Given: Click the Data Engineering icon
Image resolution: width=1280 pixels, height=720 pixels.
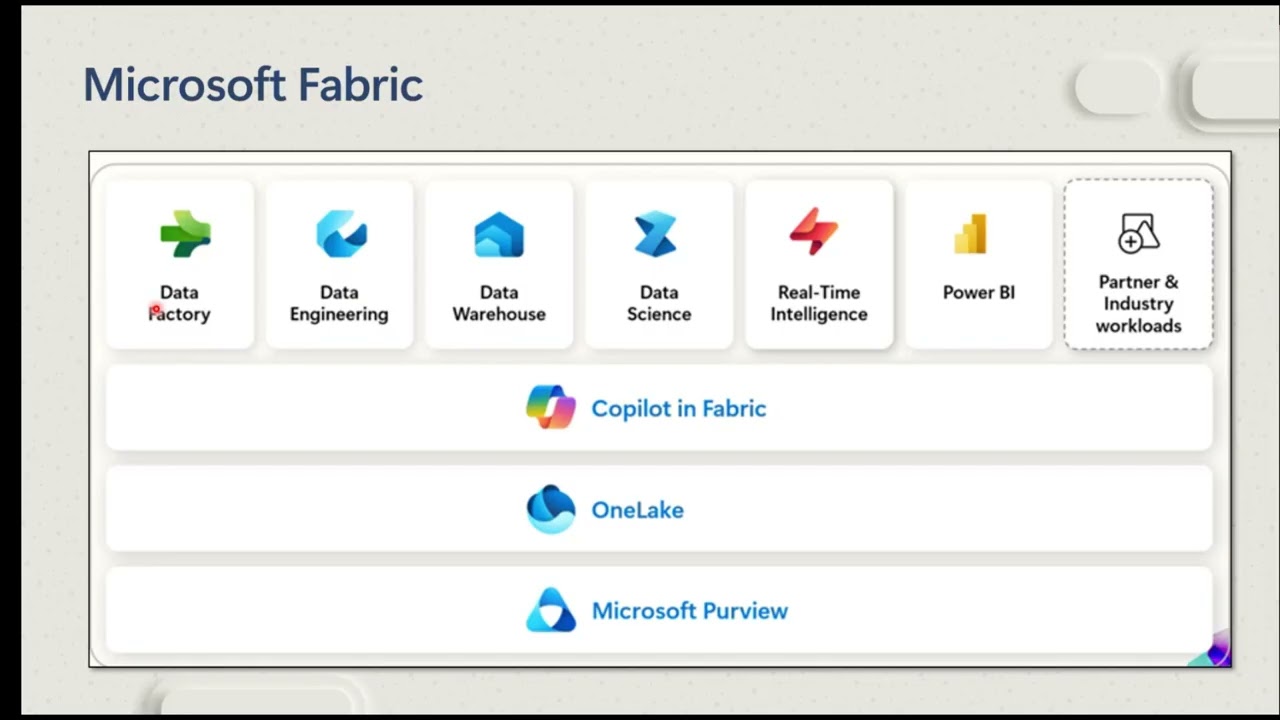Looking at the screenshot, I should tap(341, 234).
